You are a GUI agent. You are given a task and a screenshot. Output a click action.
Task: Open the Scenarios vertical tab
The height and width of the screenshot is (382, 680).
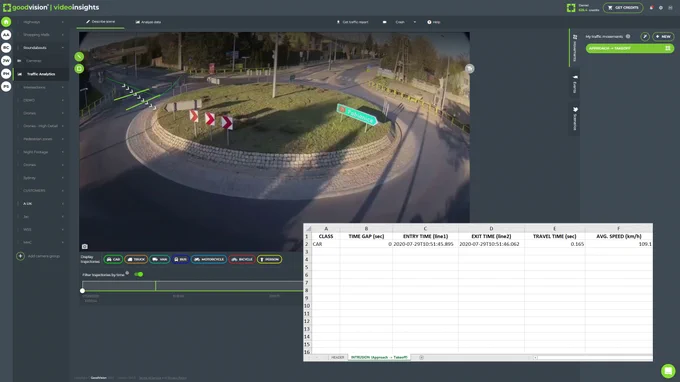(574, 118)
